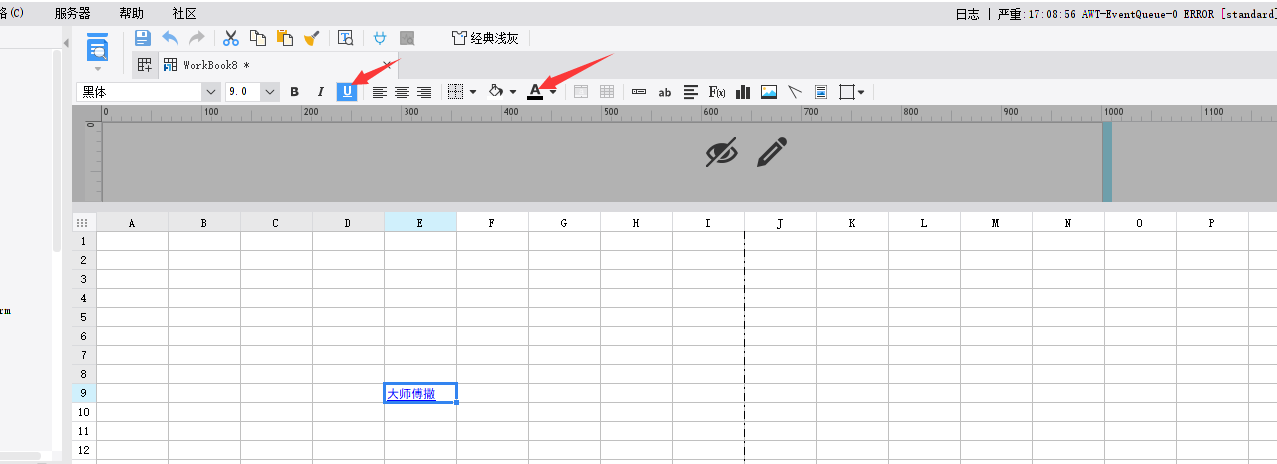Select column J header
Viewport: 1277px width, 464px height.
[x=780, y=222]
